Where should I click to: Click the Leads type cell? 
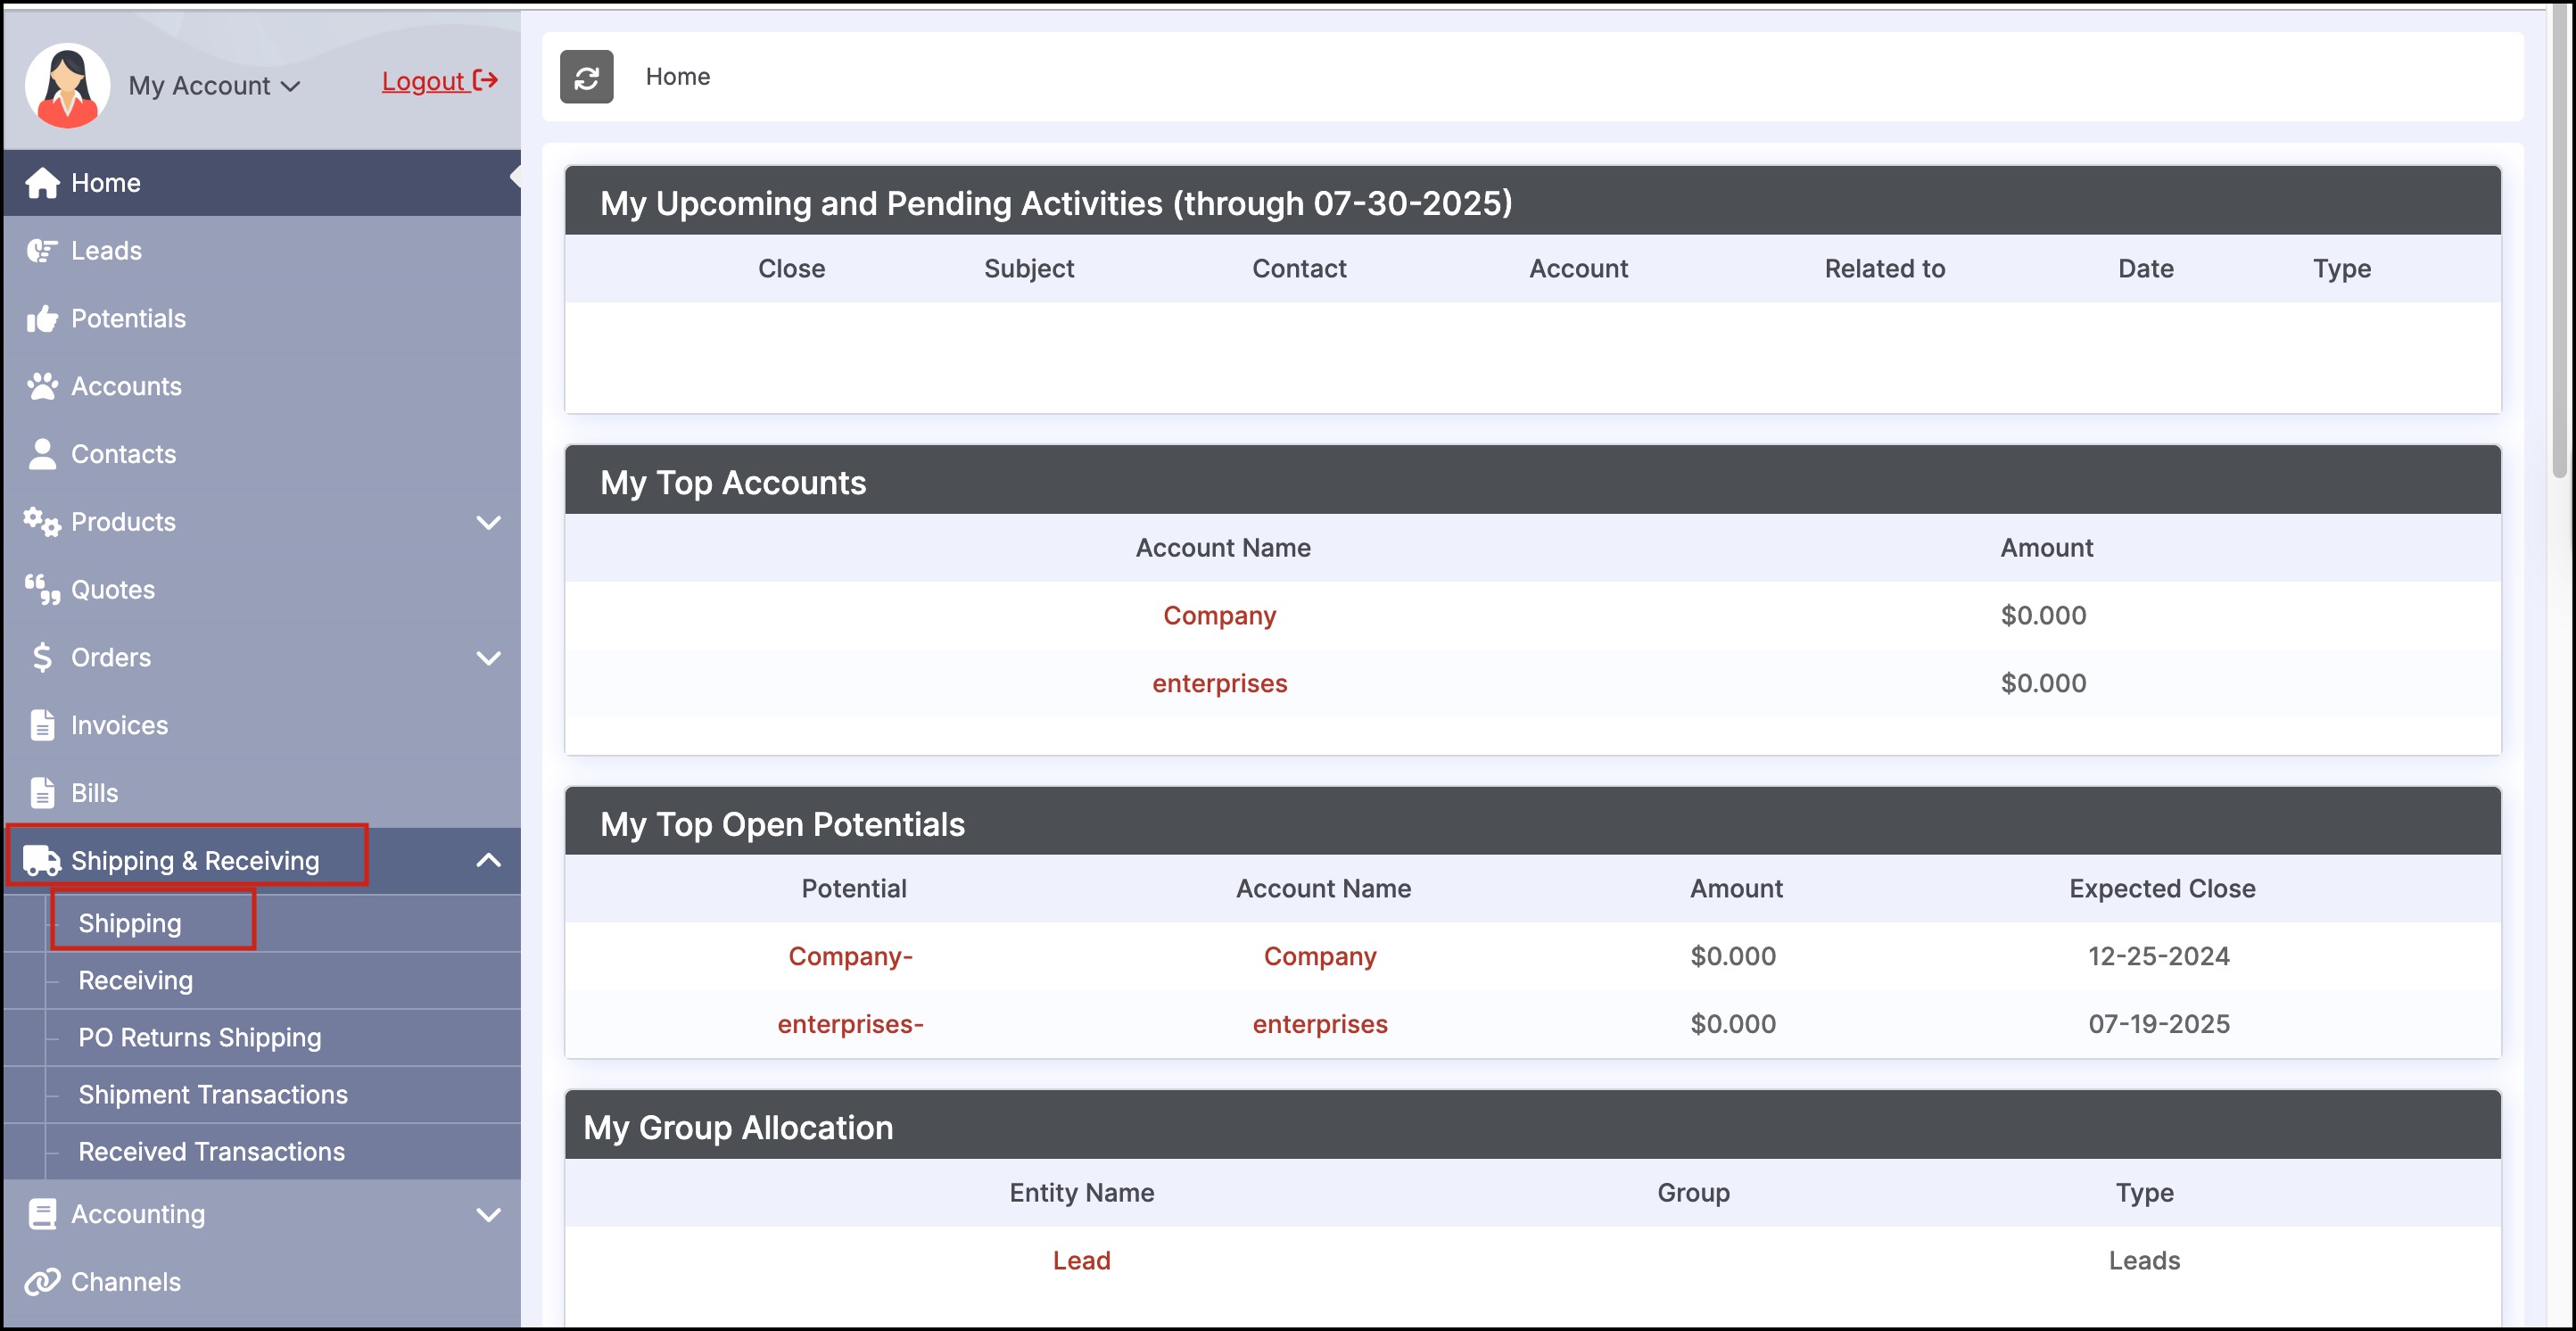click(x=2145, y=1260)
